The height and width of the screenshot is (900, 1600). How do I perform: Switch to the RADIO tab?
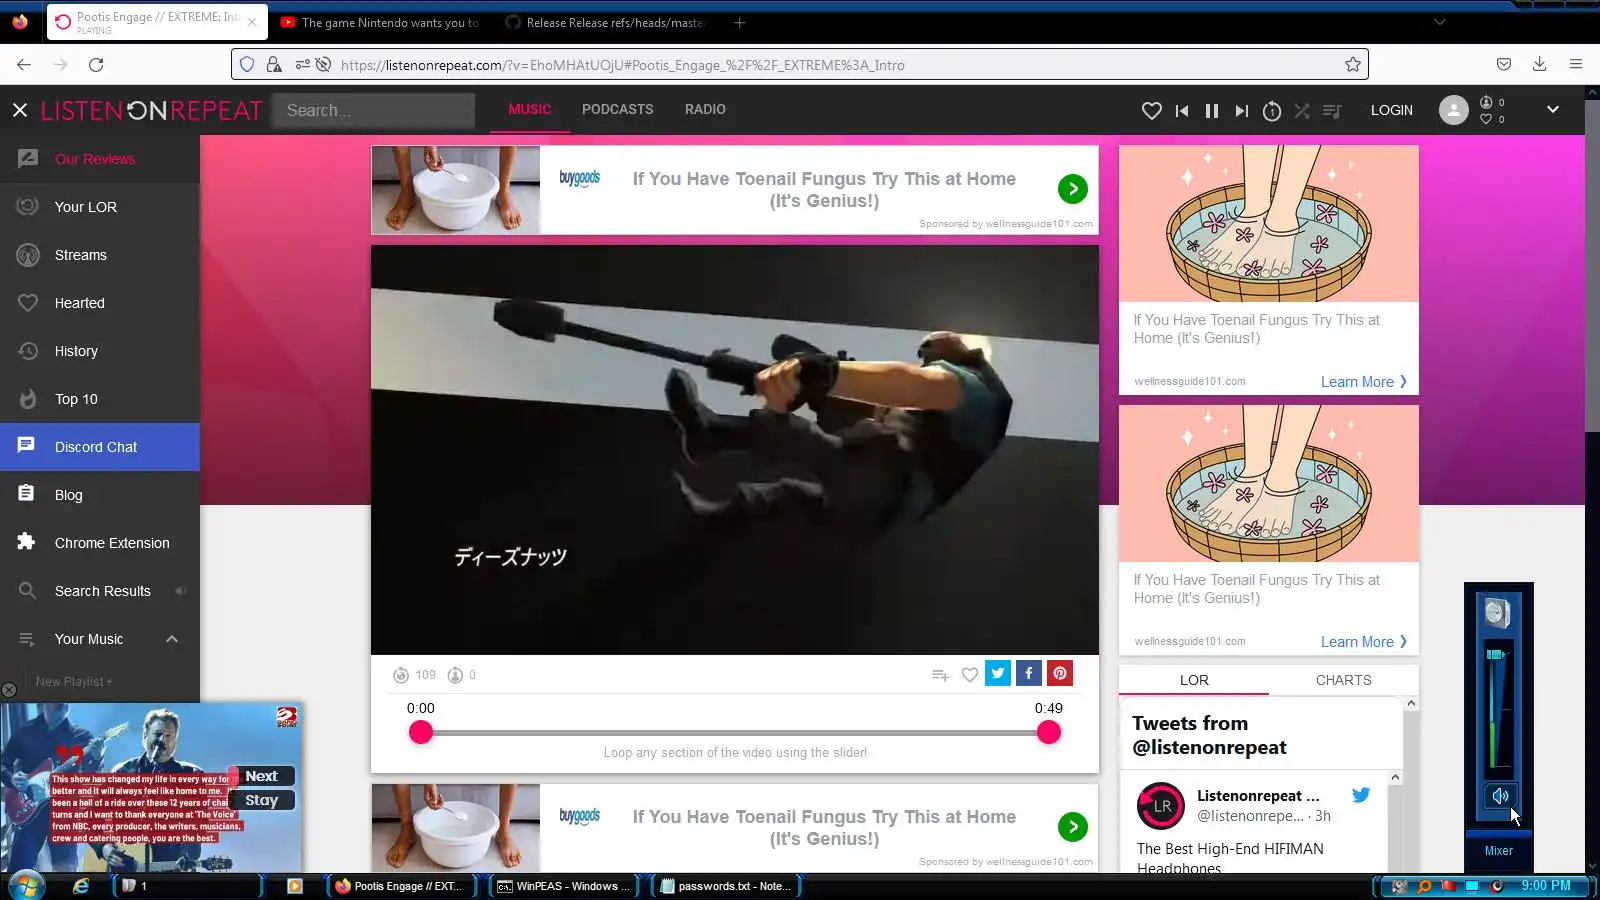point(705,109)
